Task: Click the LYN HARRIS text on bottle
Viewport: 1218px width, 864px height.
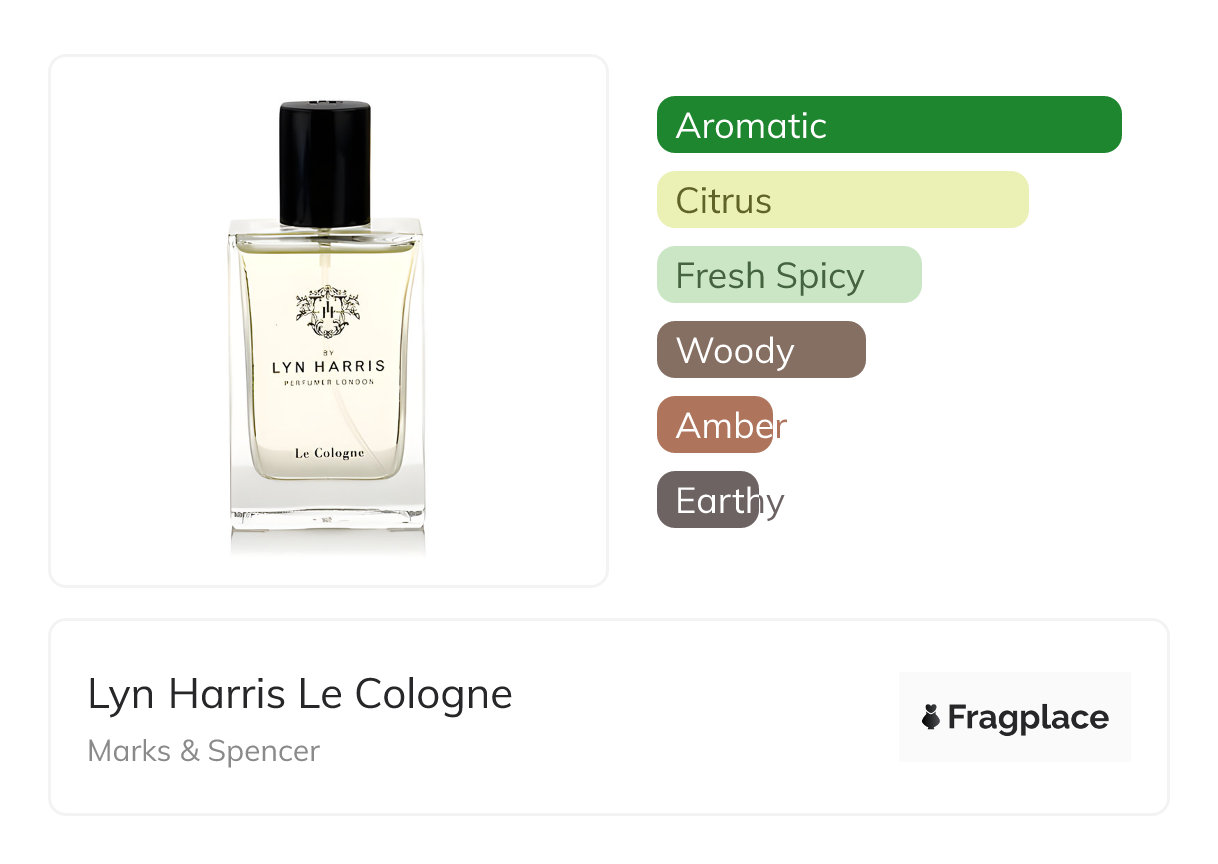Action: 328,367
